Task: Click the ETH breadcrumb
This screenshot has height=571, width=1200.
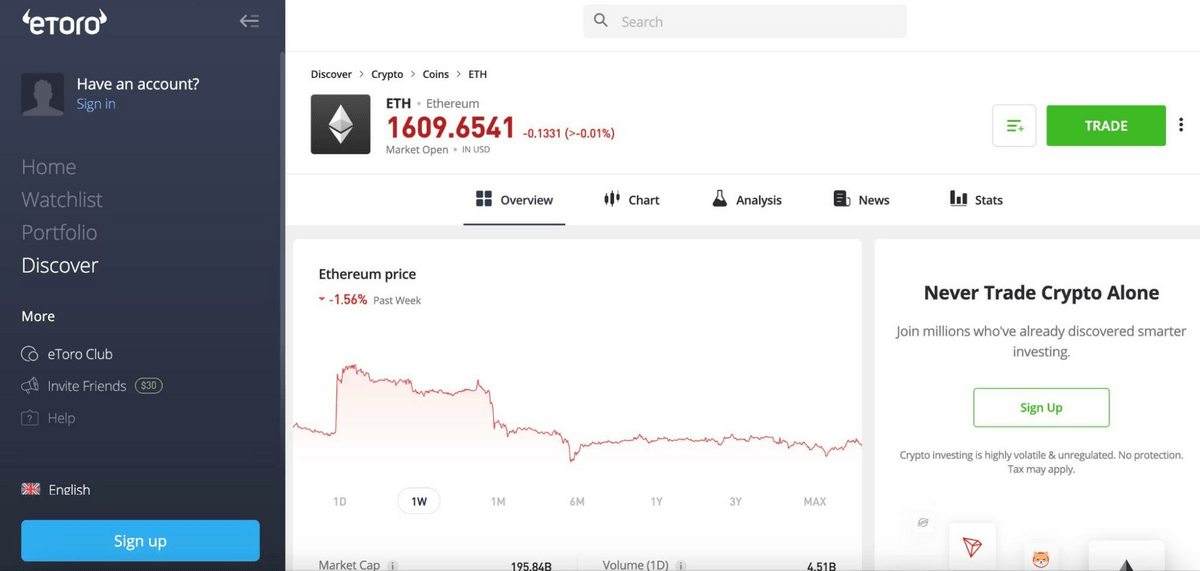Action: tap(478, 74)
